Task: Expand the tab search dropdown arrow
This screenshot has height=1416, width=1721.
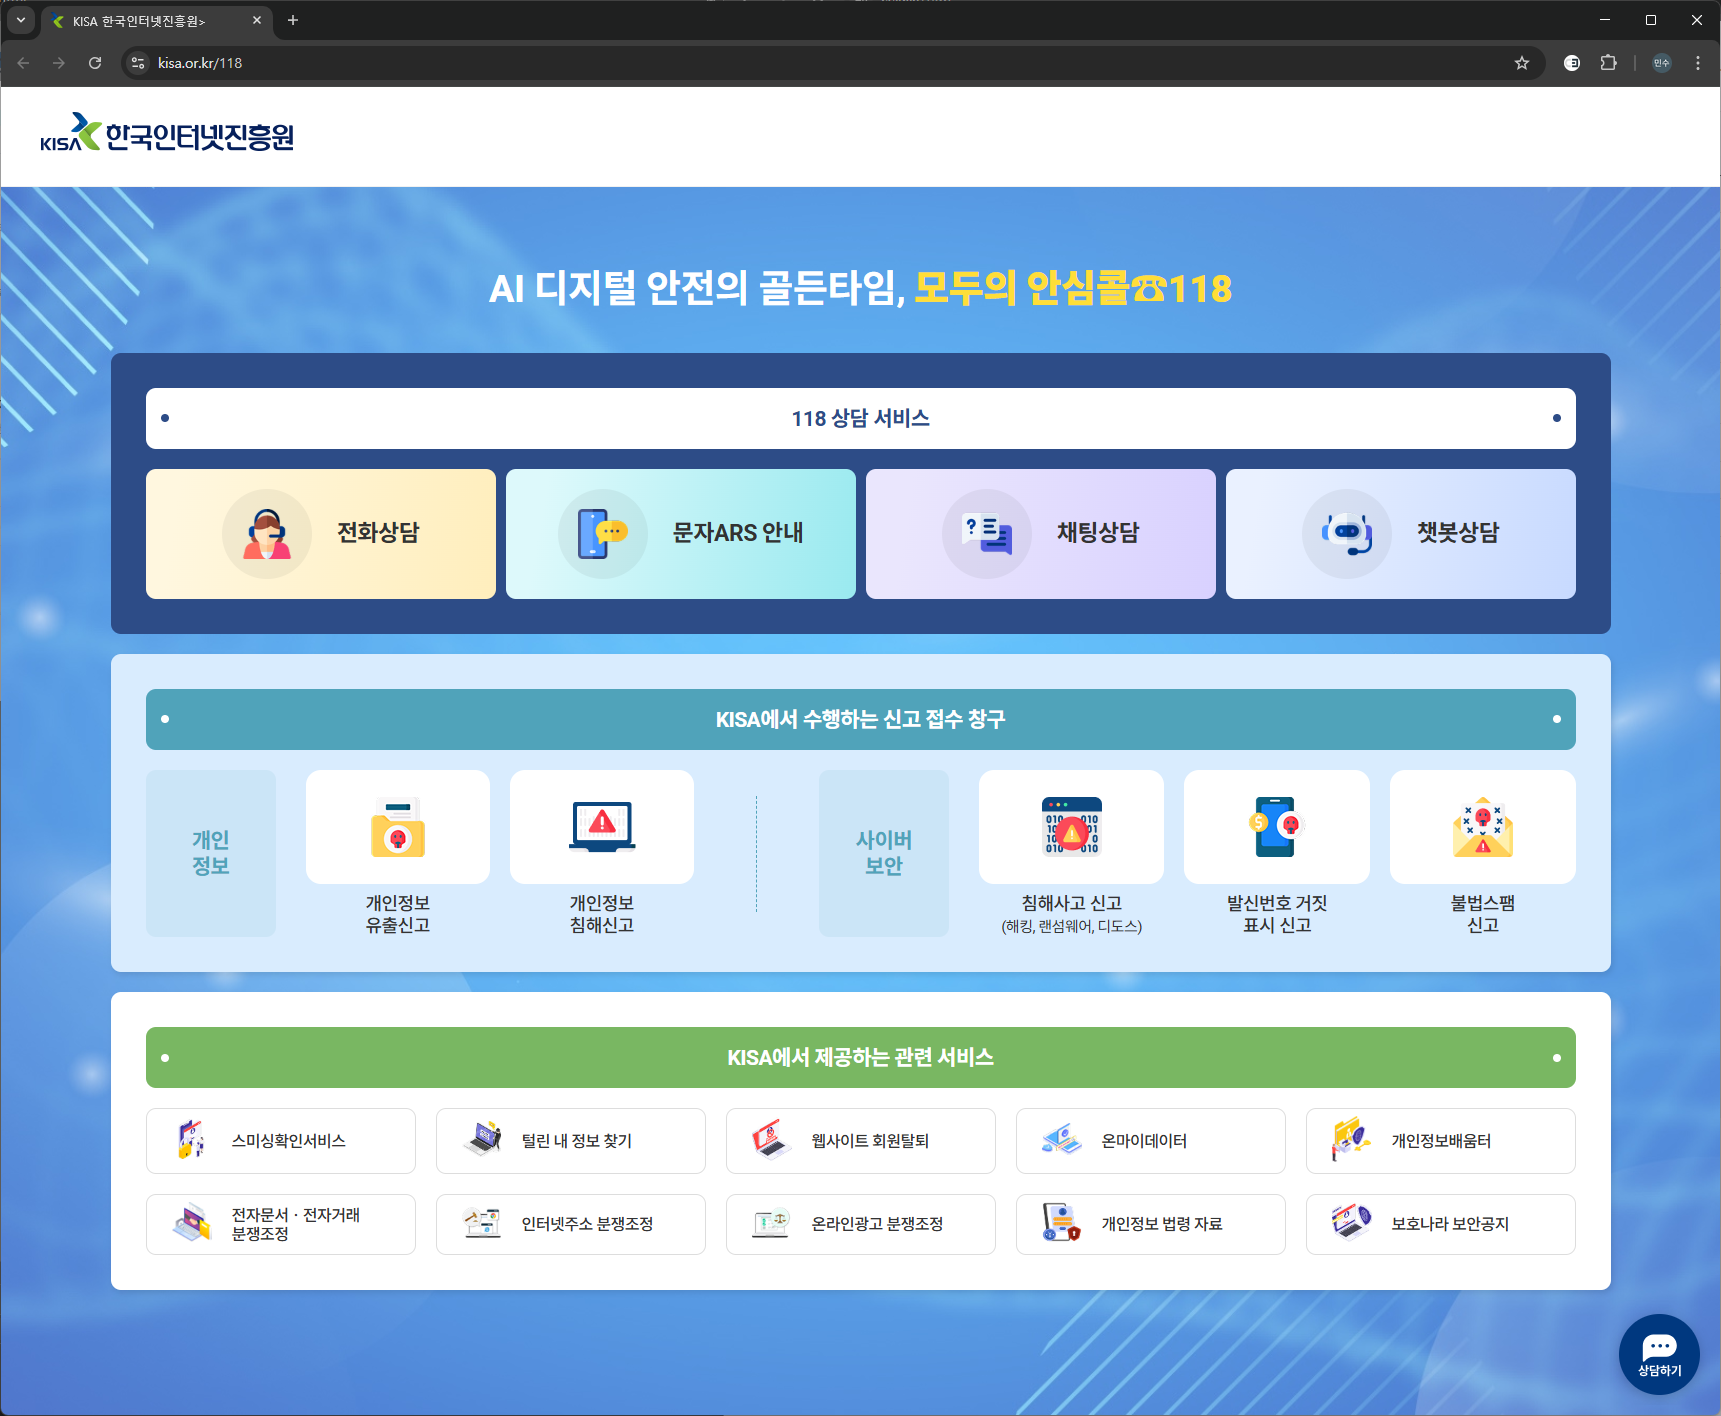Action: click(20, 20)
